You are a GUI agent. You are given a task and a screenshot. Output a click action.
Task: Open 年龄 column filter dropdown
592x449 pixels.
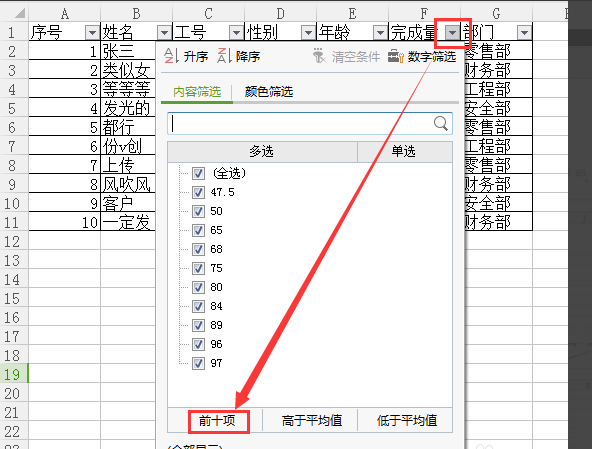coord(380,33)
